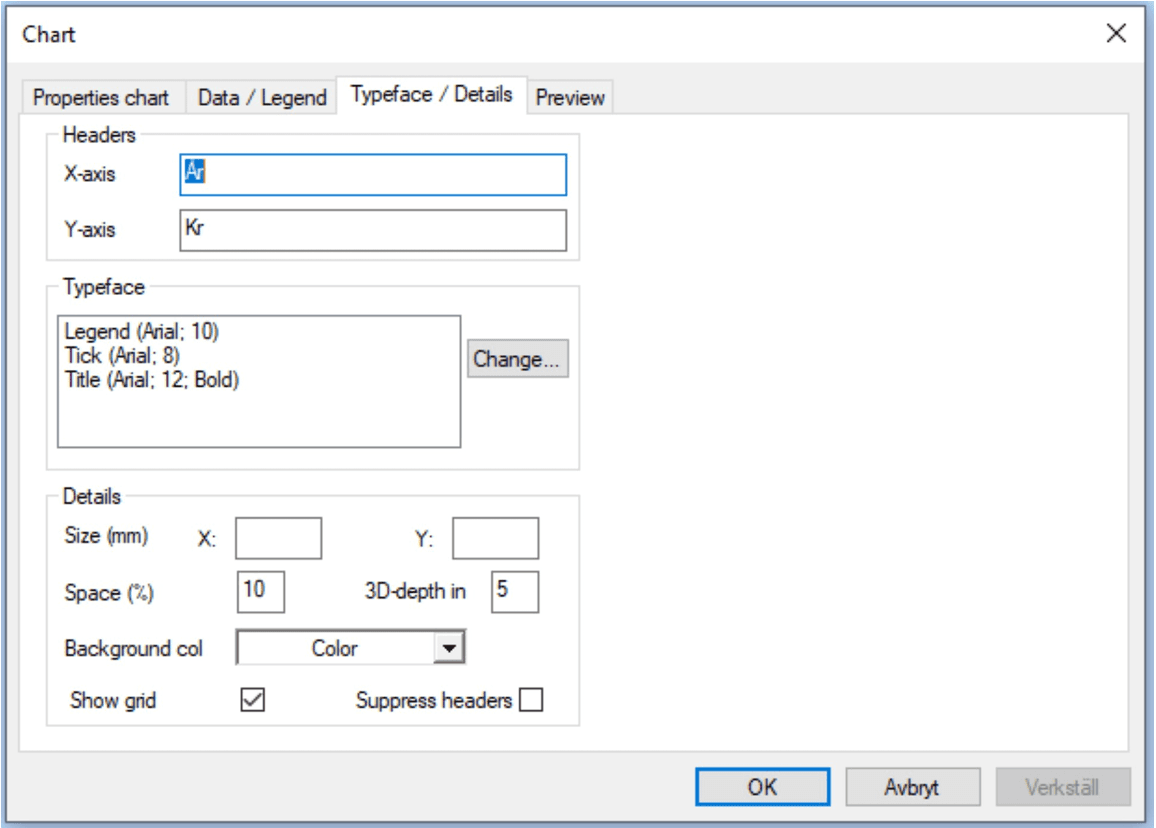Click the Change... typeface button

pos(518,359)
